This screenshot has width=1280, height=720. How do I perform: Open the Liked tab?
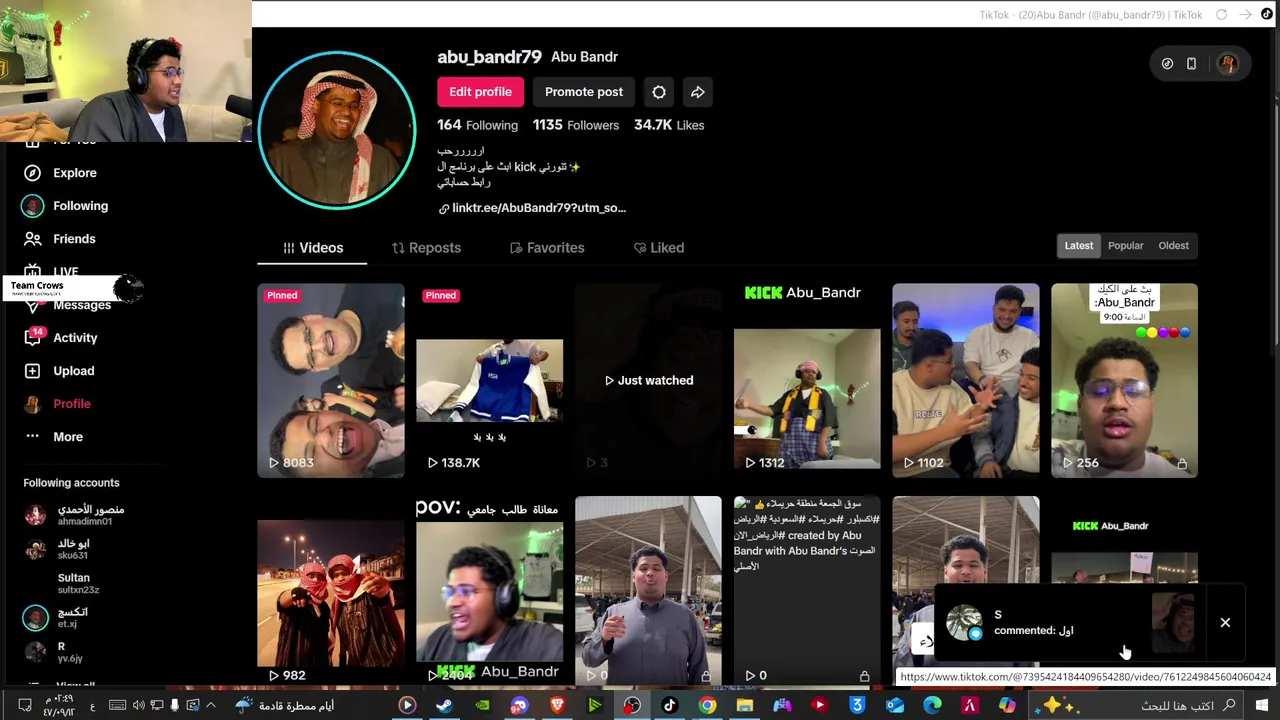pos(659,248)
